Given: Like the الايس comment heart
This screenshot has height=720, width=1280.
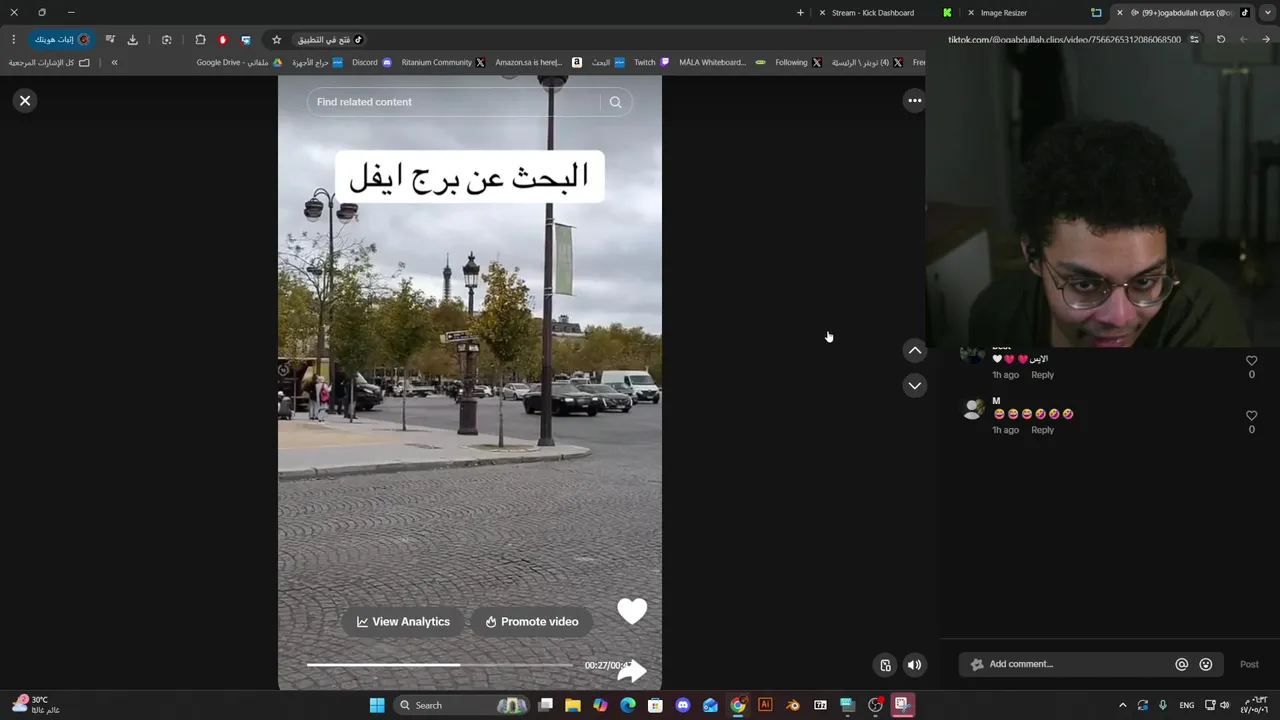Looking at the screenshot, I should 1251,361.
